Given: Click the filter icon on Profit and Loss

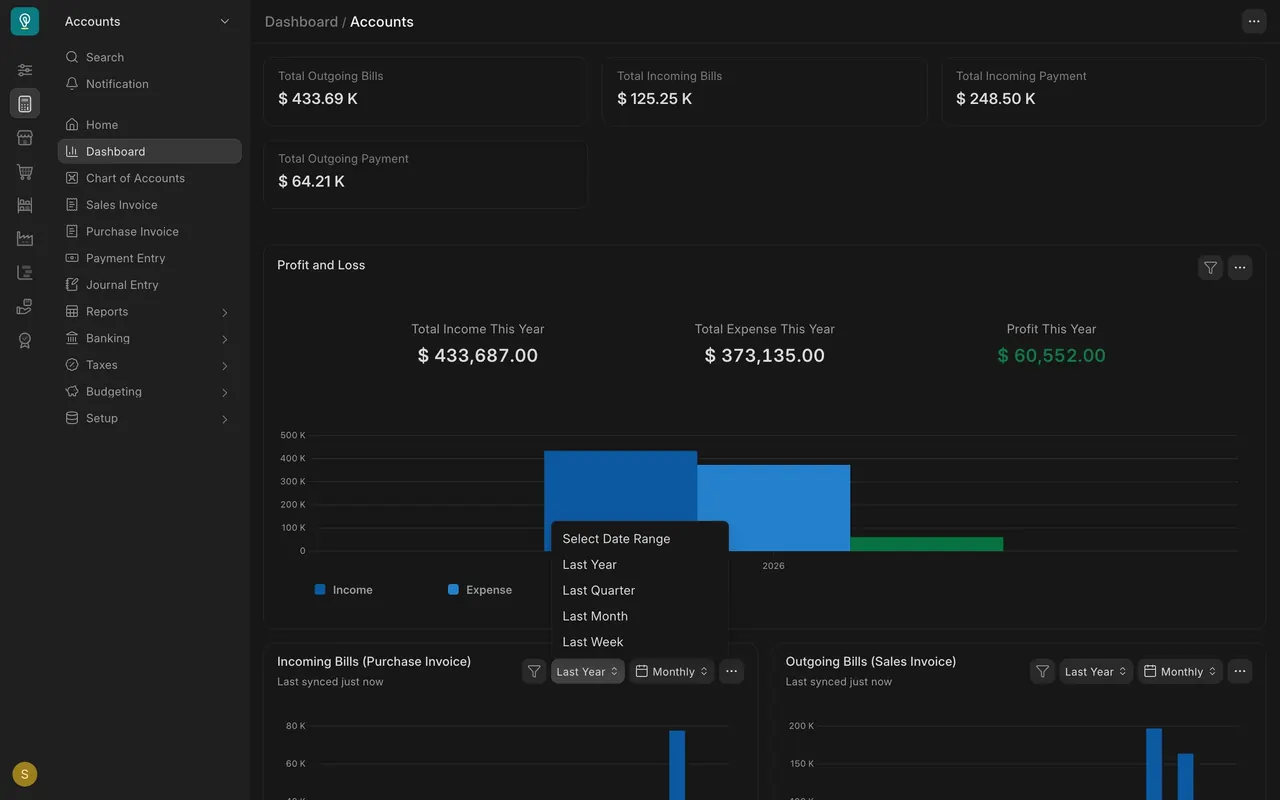Looking at the screenshot, I should tap(1210, 267).
